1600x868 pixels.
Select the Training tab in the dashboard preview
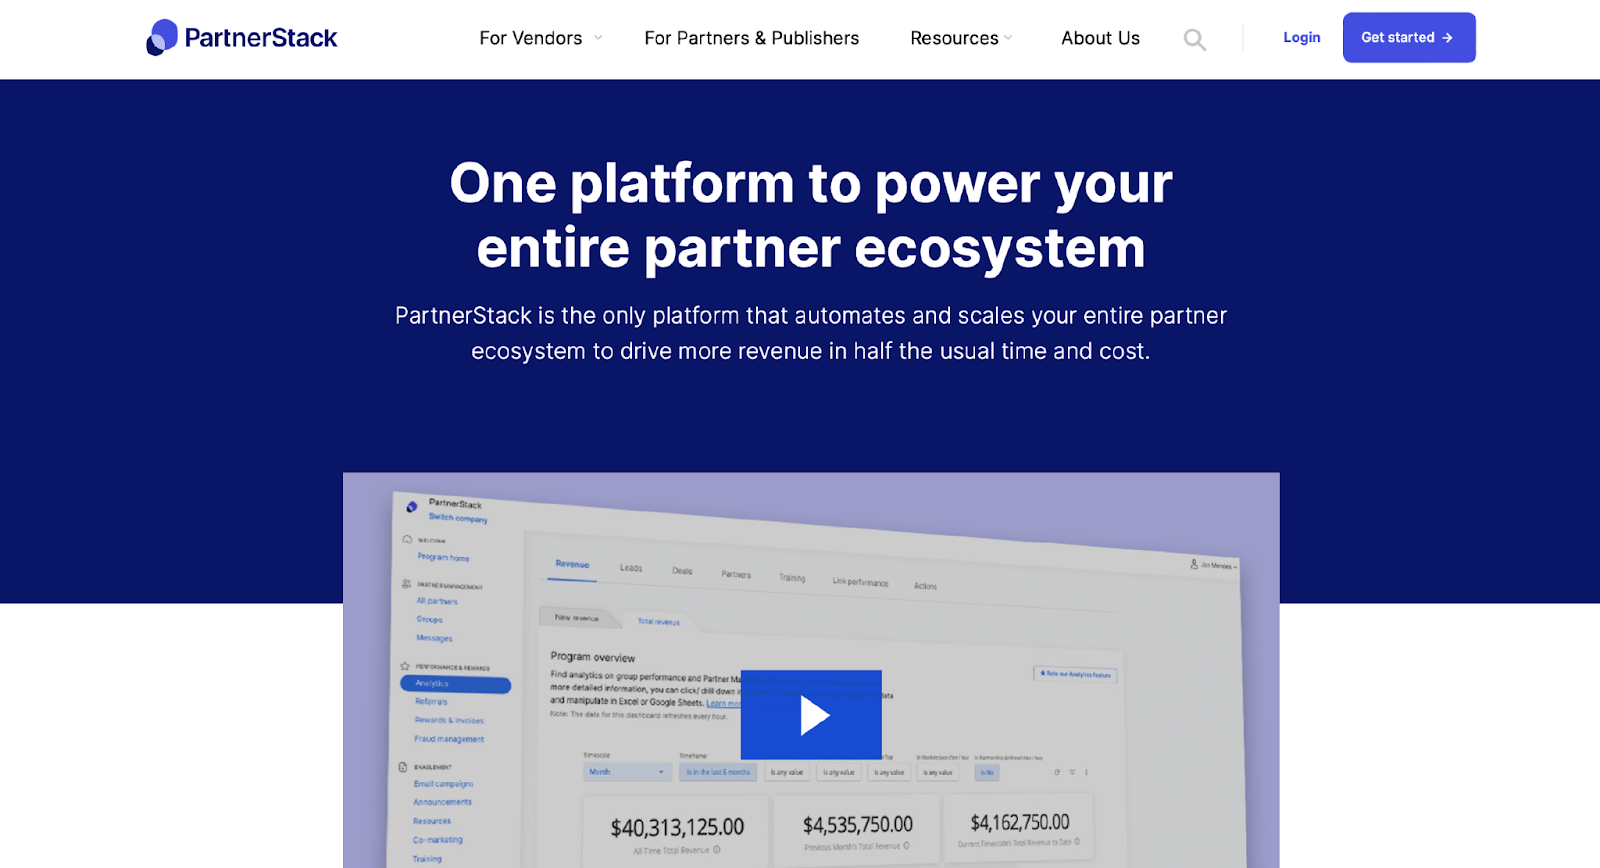pos(792,578)
